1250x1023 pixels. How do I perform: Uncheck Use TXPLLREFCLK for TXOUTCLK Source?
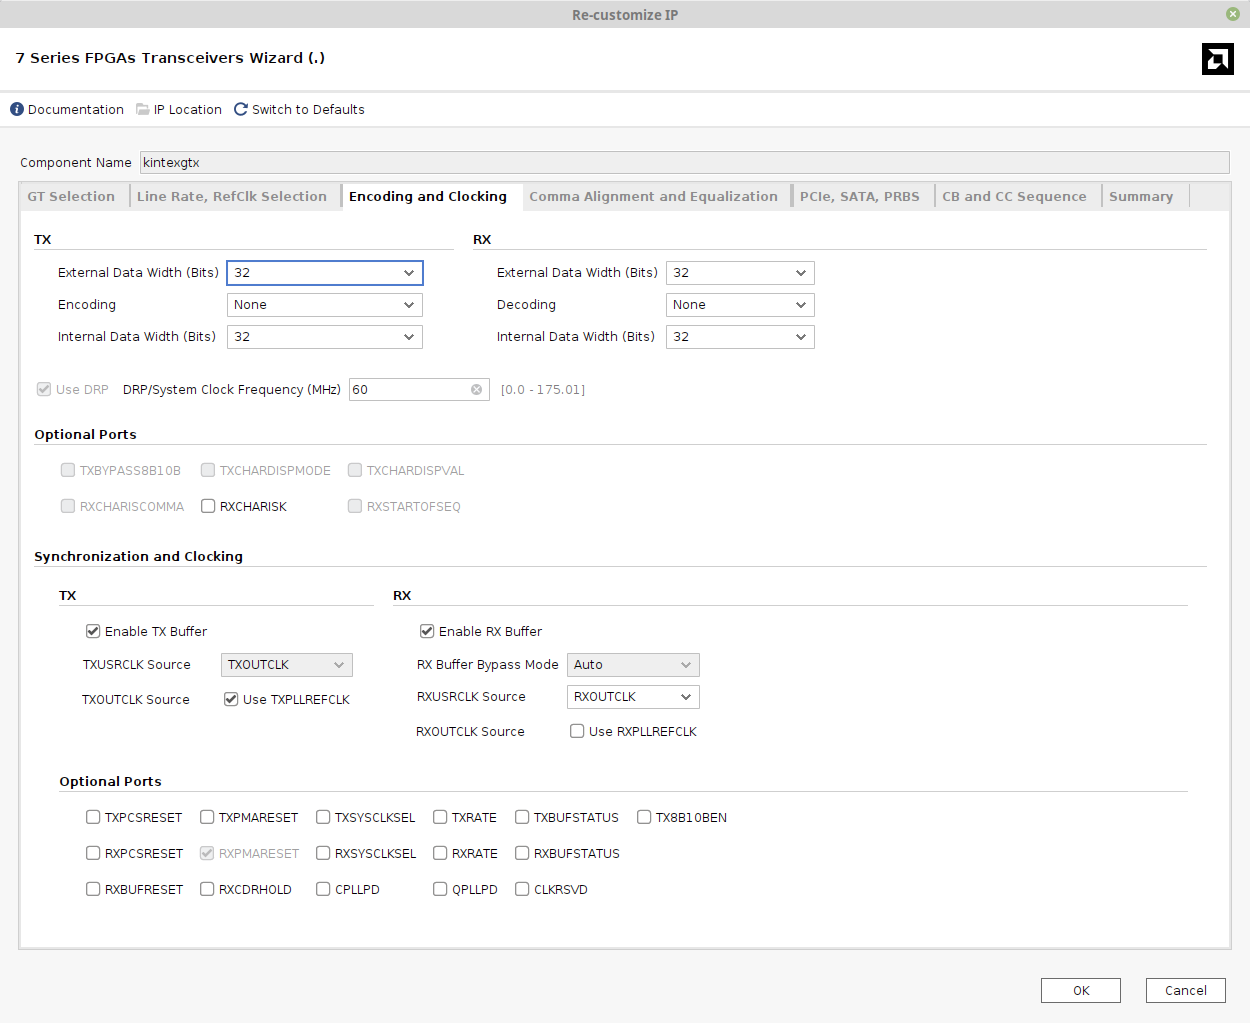(231, 699)
